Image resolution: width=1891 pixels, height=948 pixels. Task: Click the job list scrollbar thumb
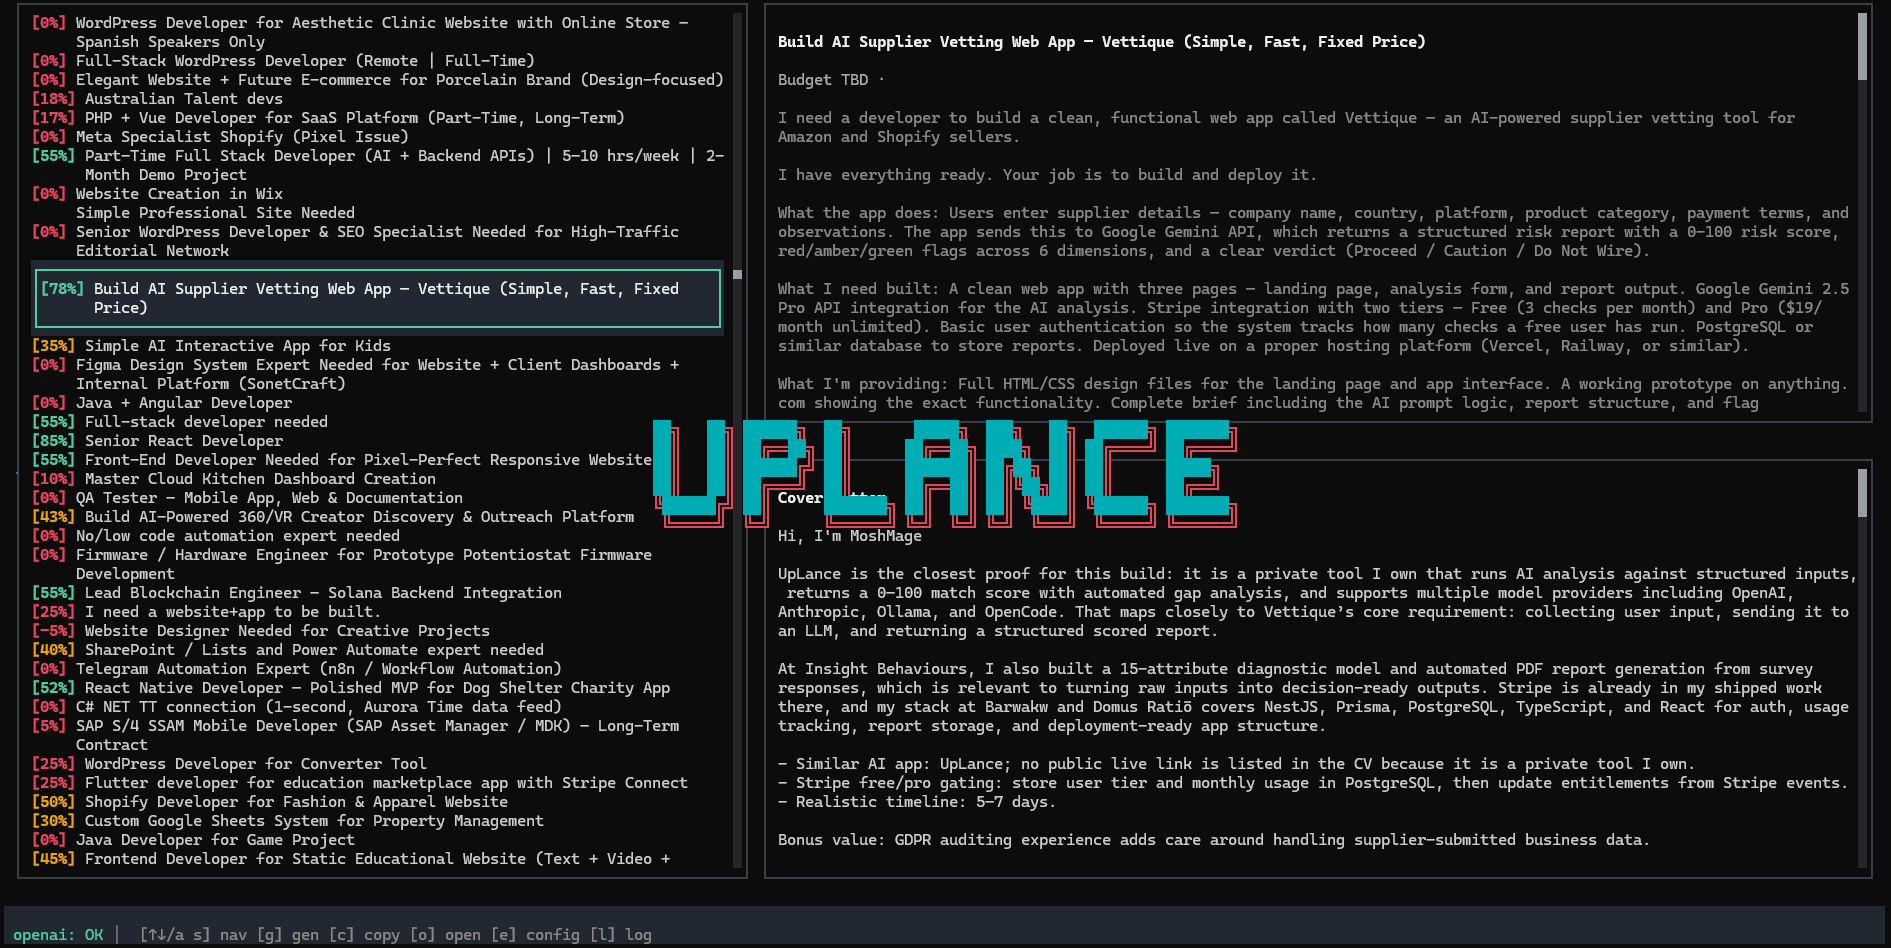[x=735, y=273]
